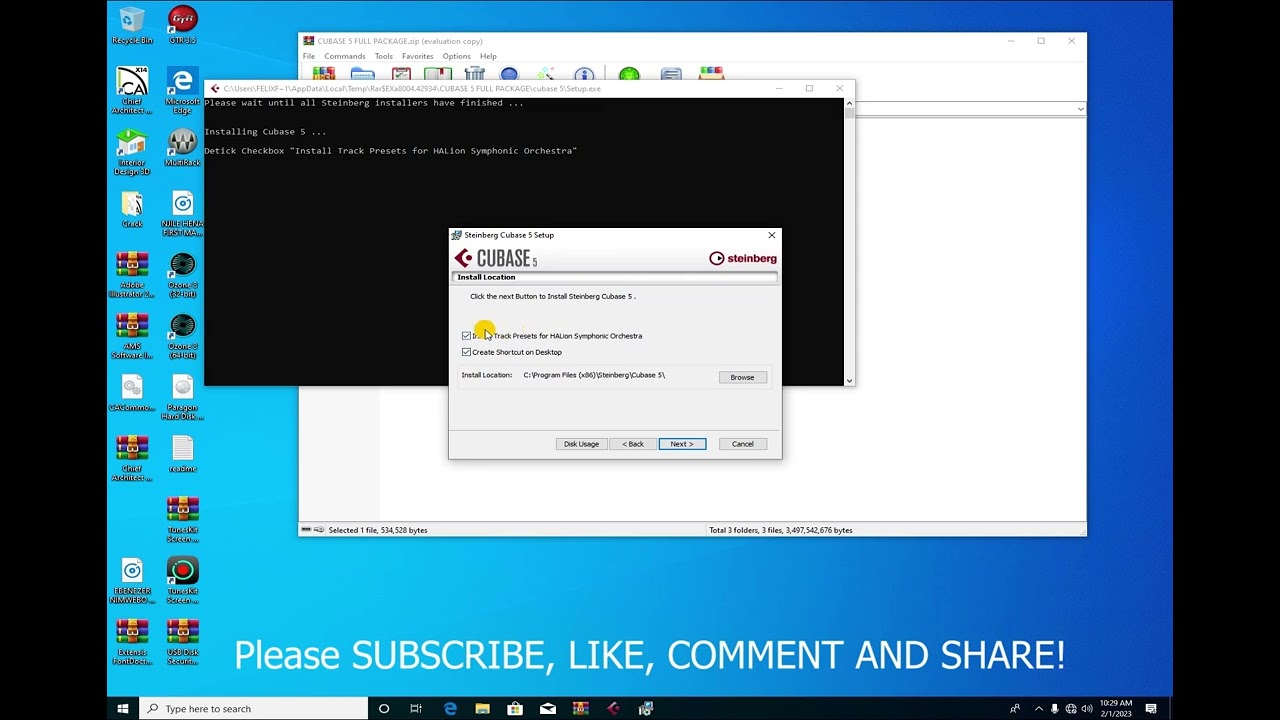Click the volume icon in system tray
The image size is (1280, 720).
[1087, 708]
